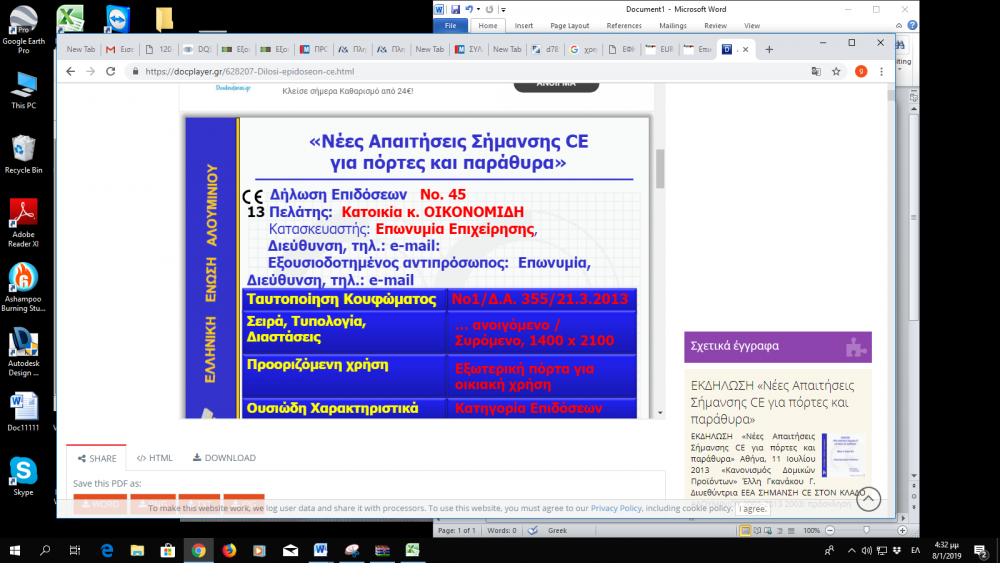Reload the docplayer page
1000x563 pixels.
point(110,71)
